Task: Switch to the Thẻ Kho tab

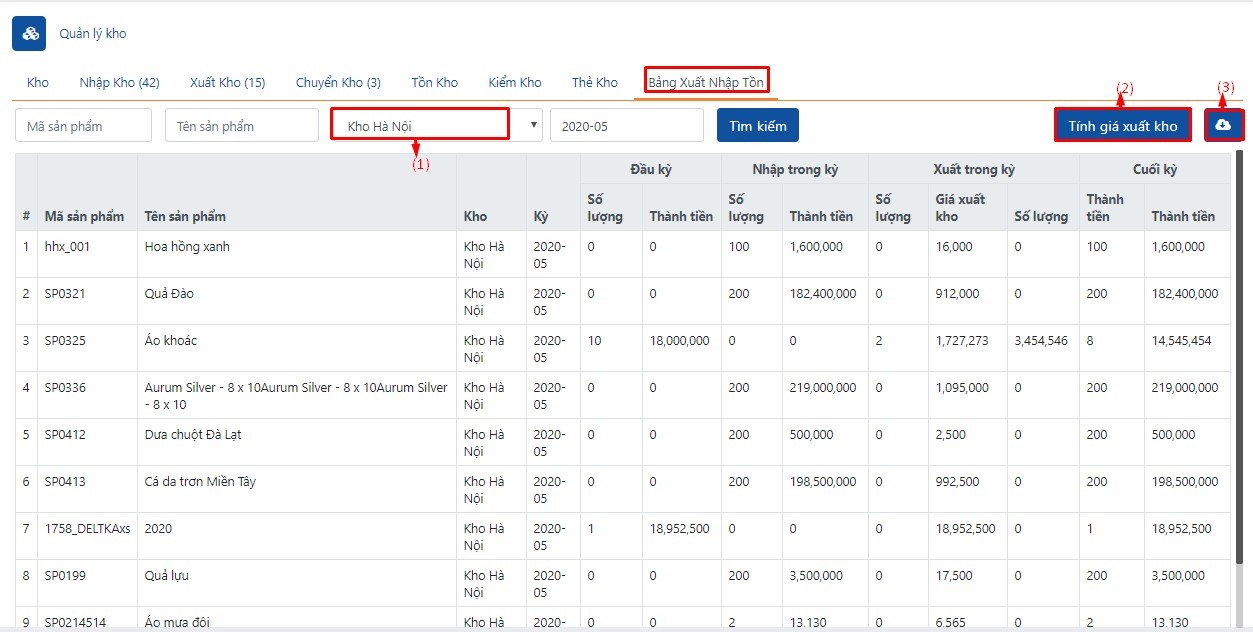Action: (x=594, y=82)
